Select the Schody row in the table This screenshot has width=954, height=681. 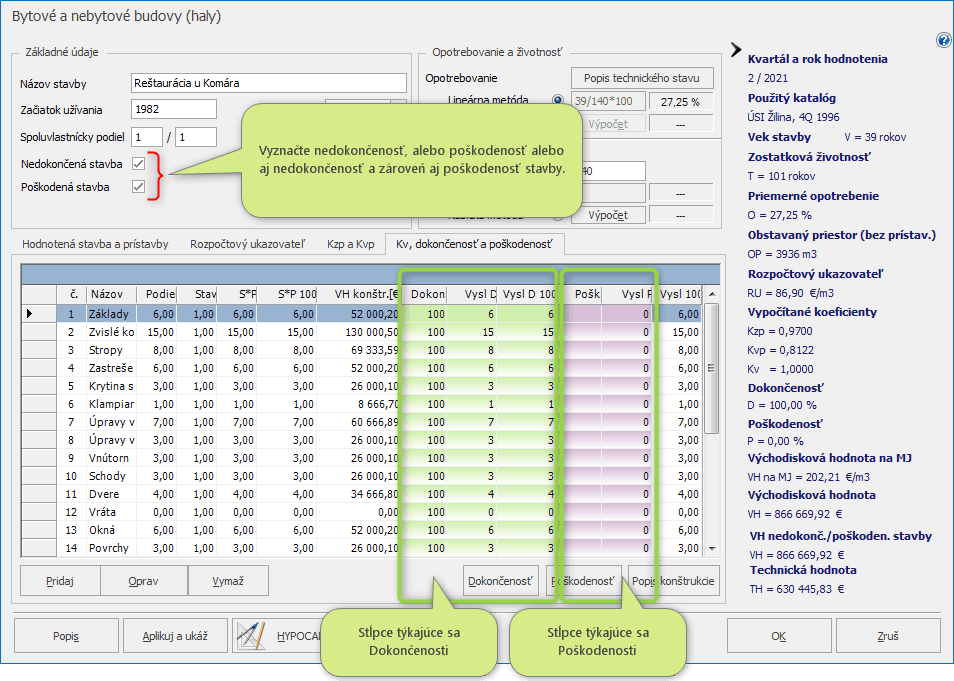pyautogui.click(x=107, y=476)
